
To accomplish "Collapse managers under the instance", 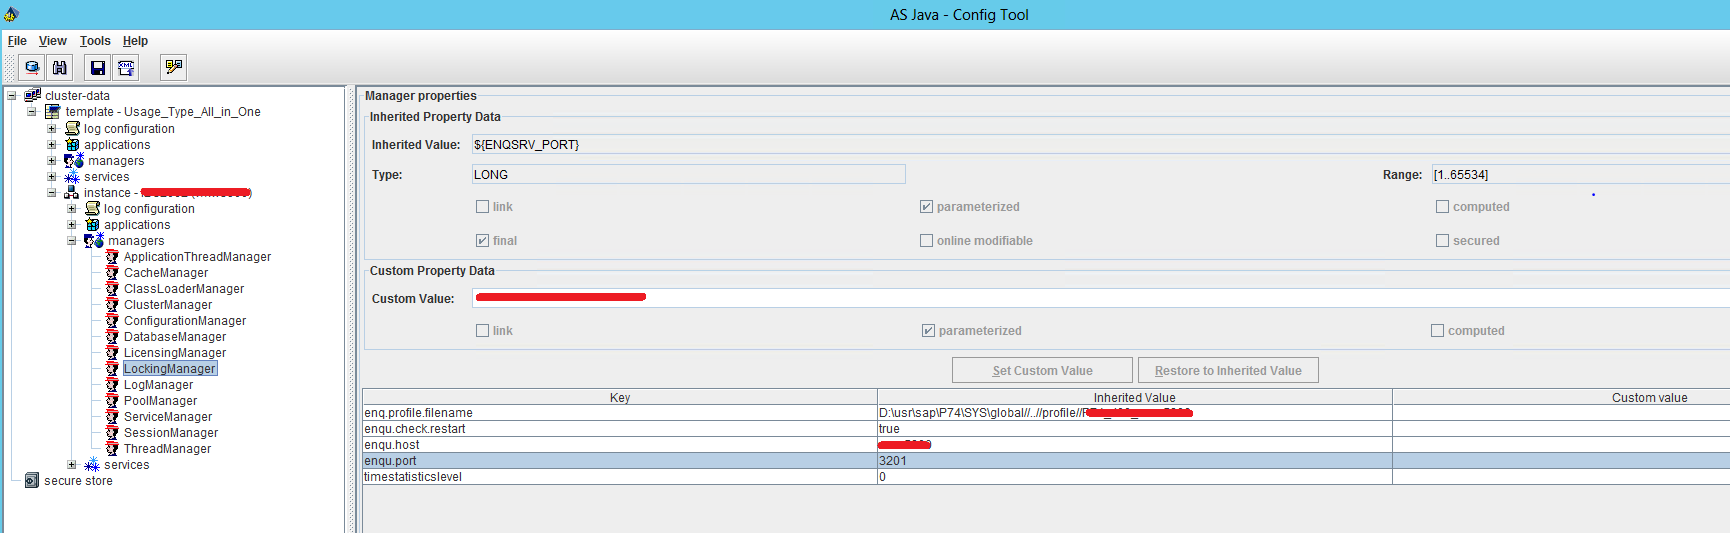I will point(72,240).
